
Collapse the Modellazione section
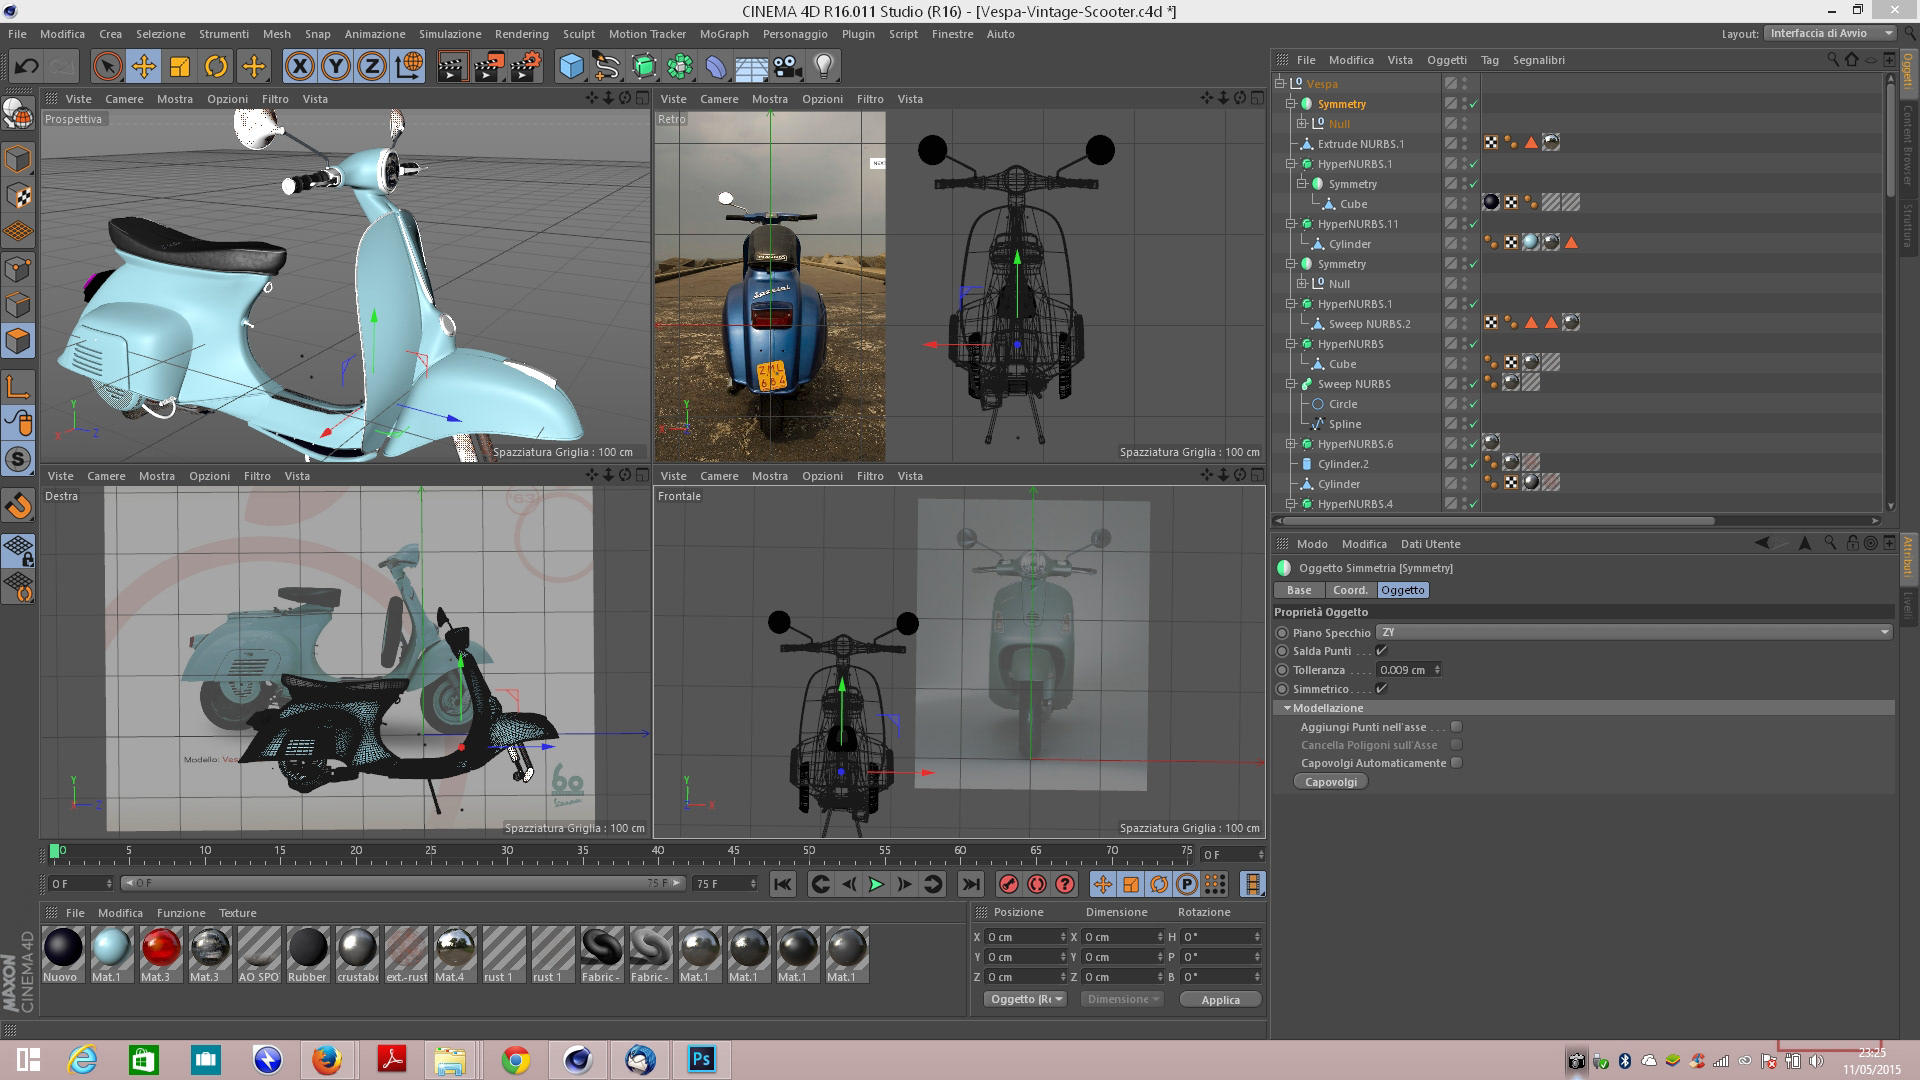pyautogui.click(x=1287, y=708)
